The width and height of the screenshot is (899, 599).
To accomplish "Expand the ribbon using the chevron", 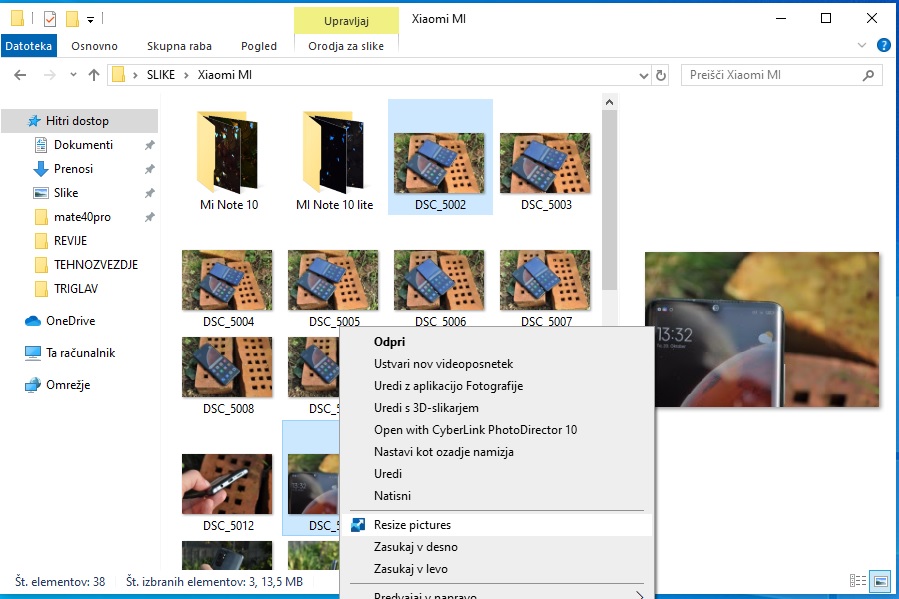I will pyautogui.click(x=863, y=45).
